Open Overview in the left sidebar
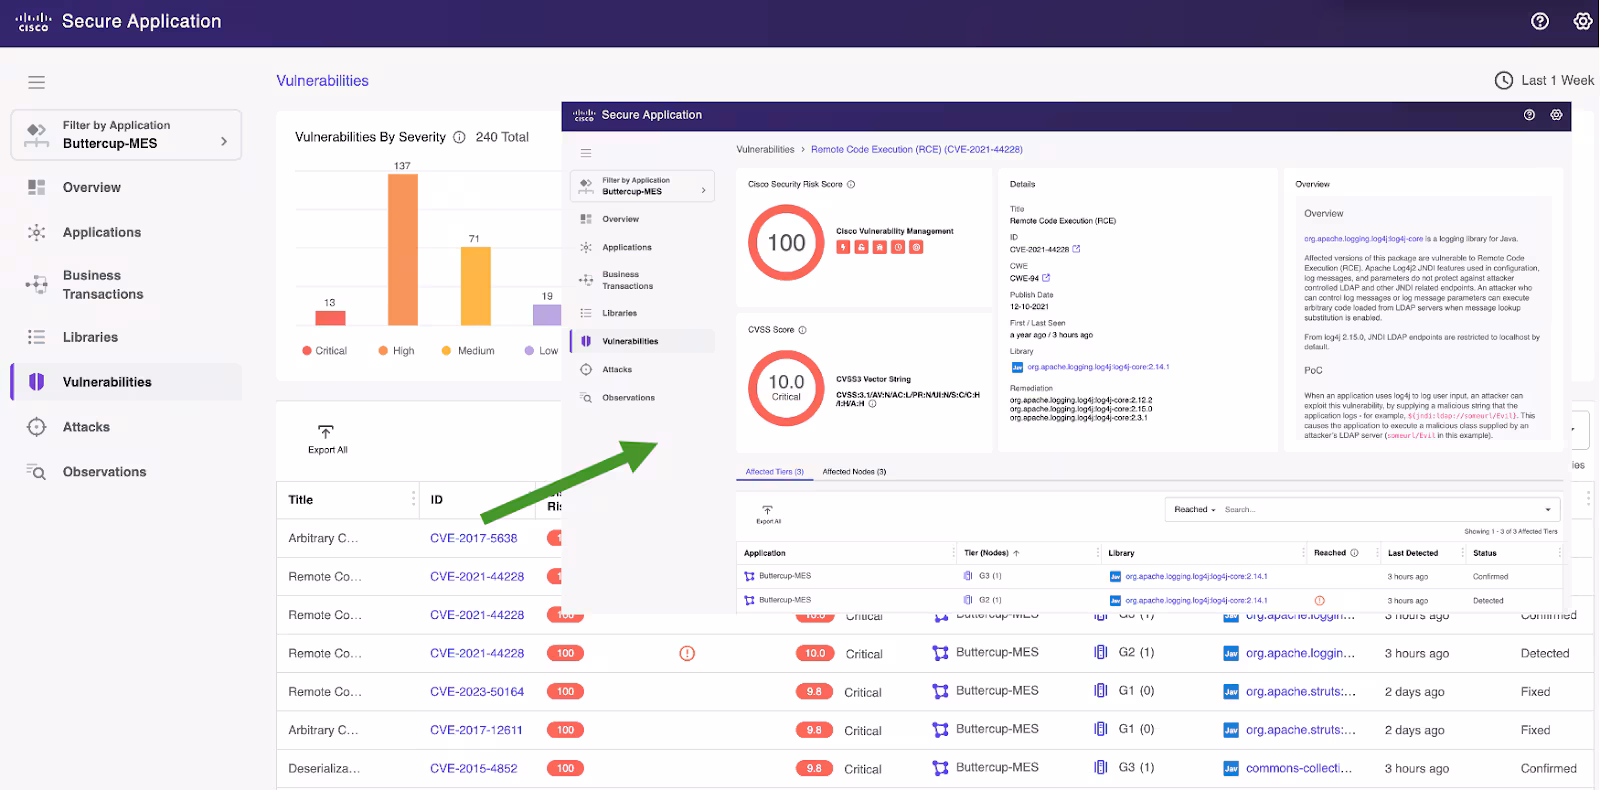This screenshot has width=1600, height=790. 91,188
